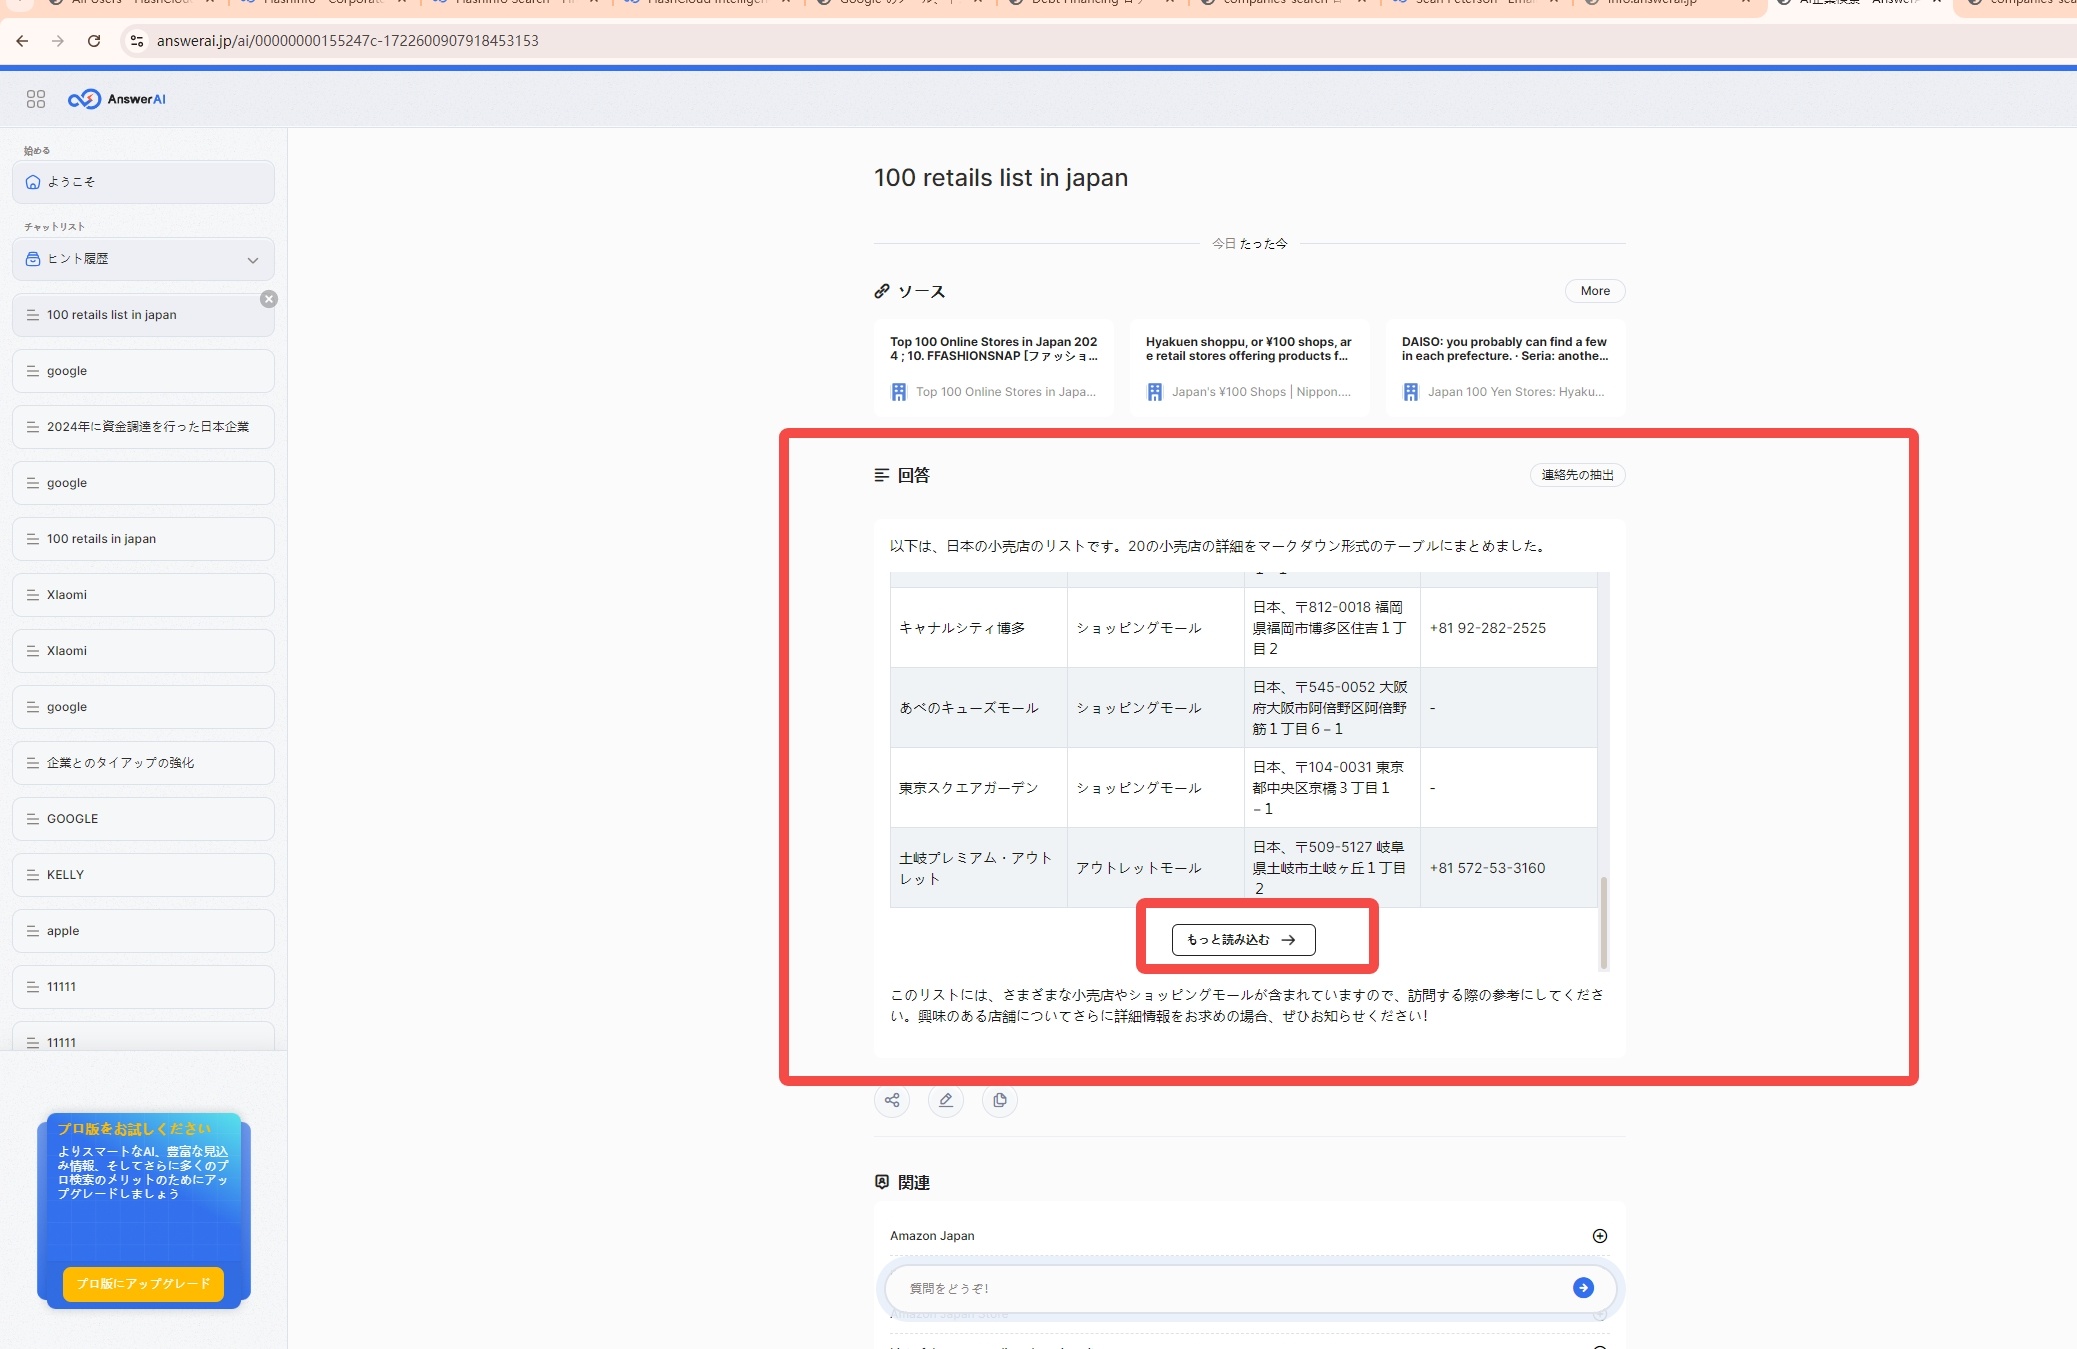Open the KELLY chat entry

click(144, 875)
